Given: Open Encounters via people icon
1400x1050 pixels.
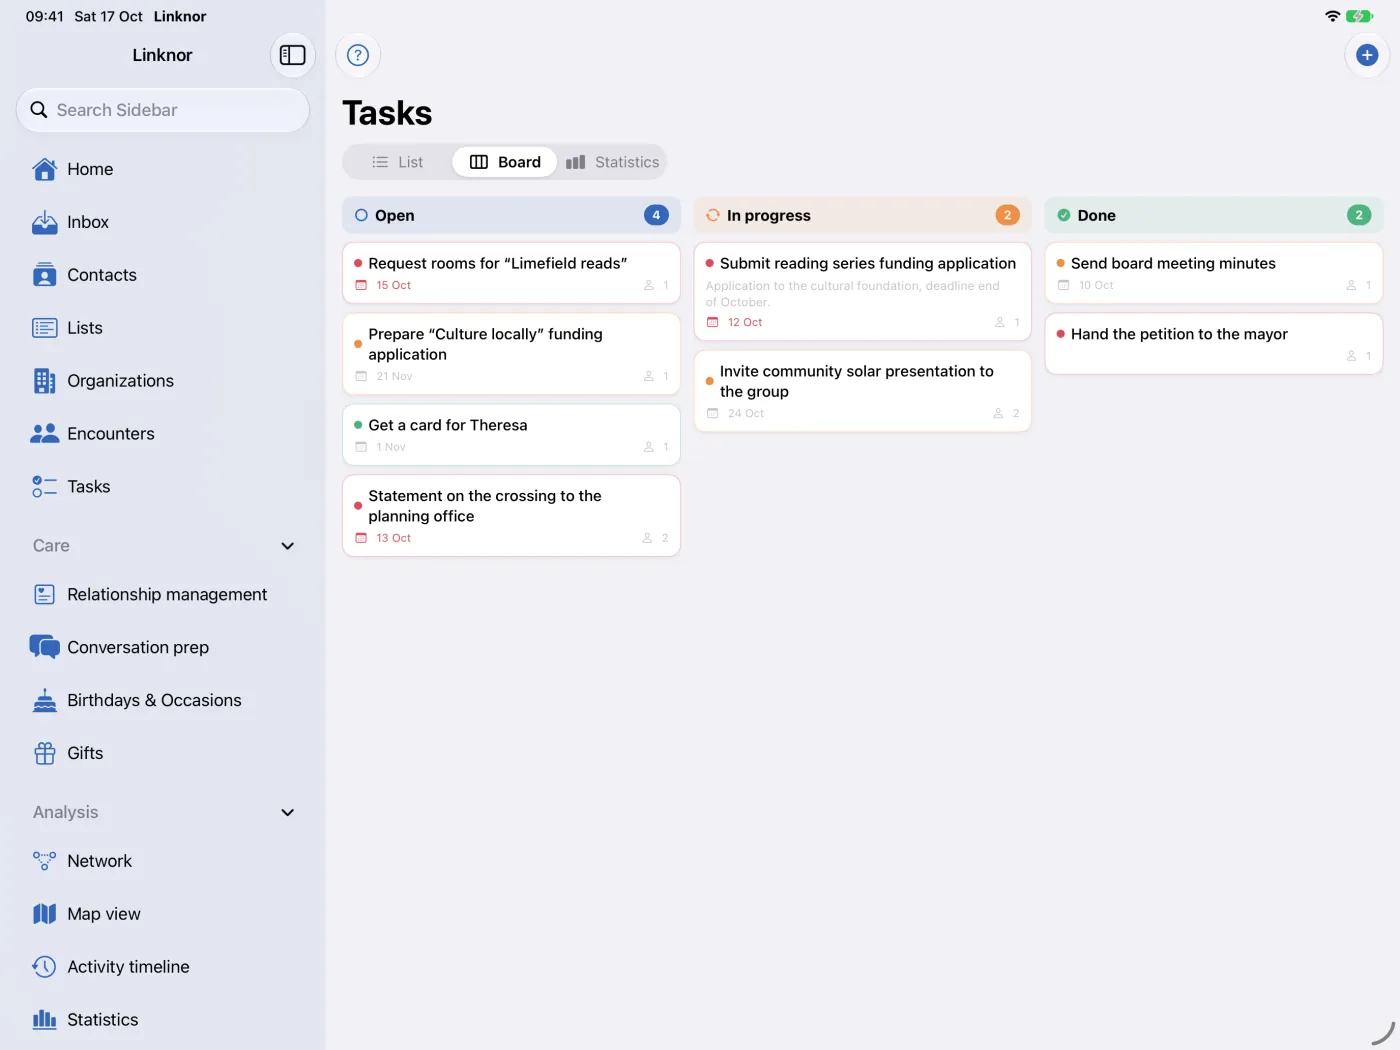Looking at the screenshot, I should click(45, 434).
